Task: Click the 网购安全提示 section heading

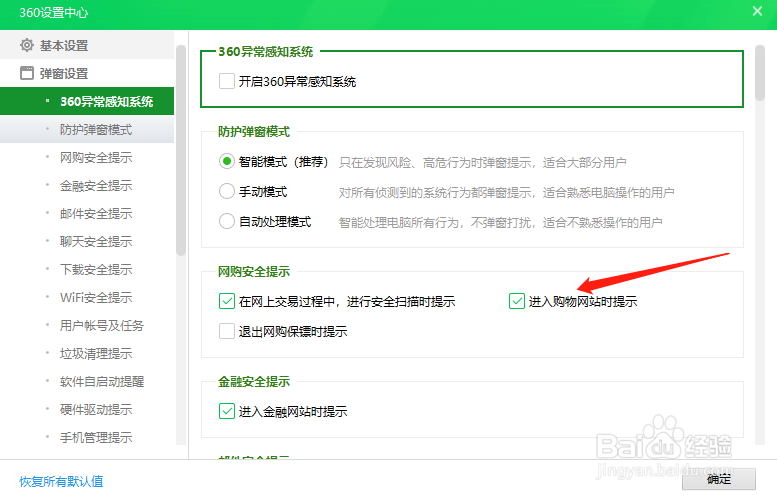Action: [x=254, y=272]
